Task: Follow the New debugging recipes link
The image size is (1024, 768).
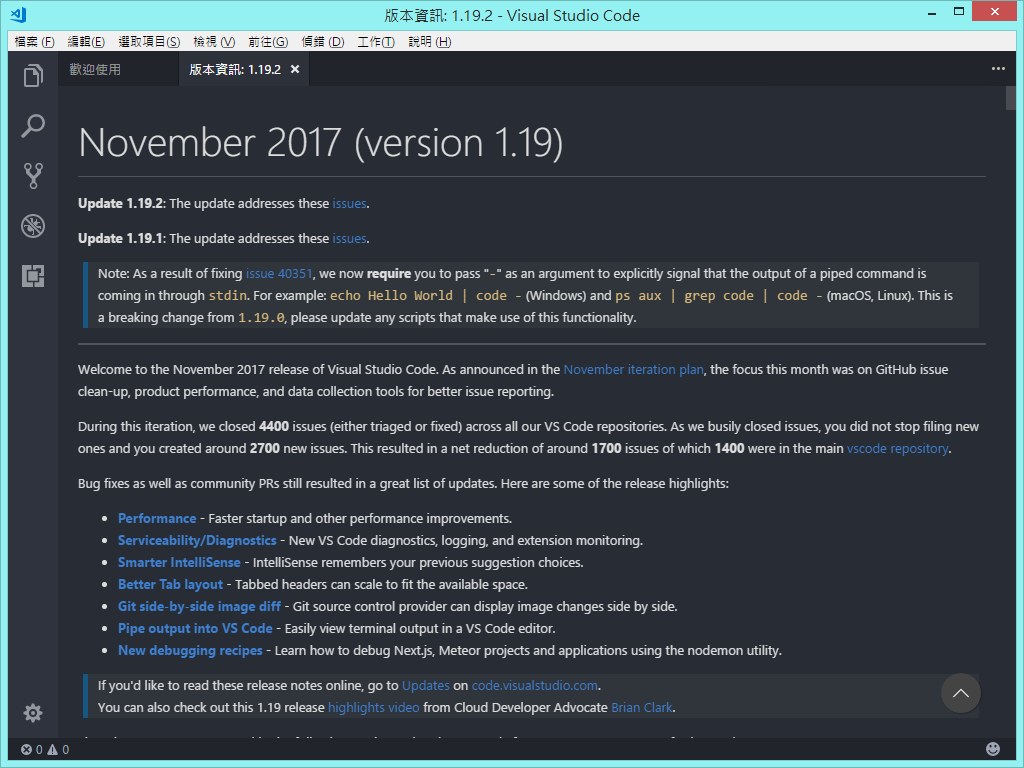Action: coord(190,650)
